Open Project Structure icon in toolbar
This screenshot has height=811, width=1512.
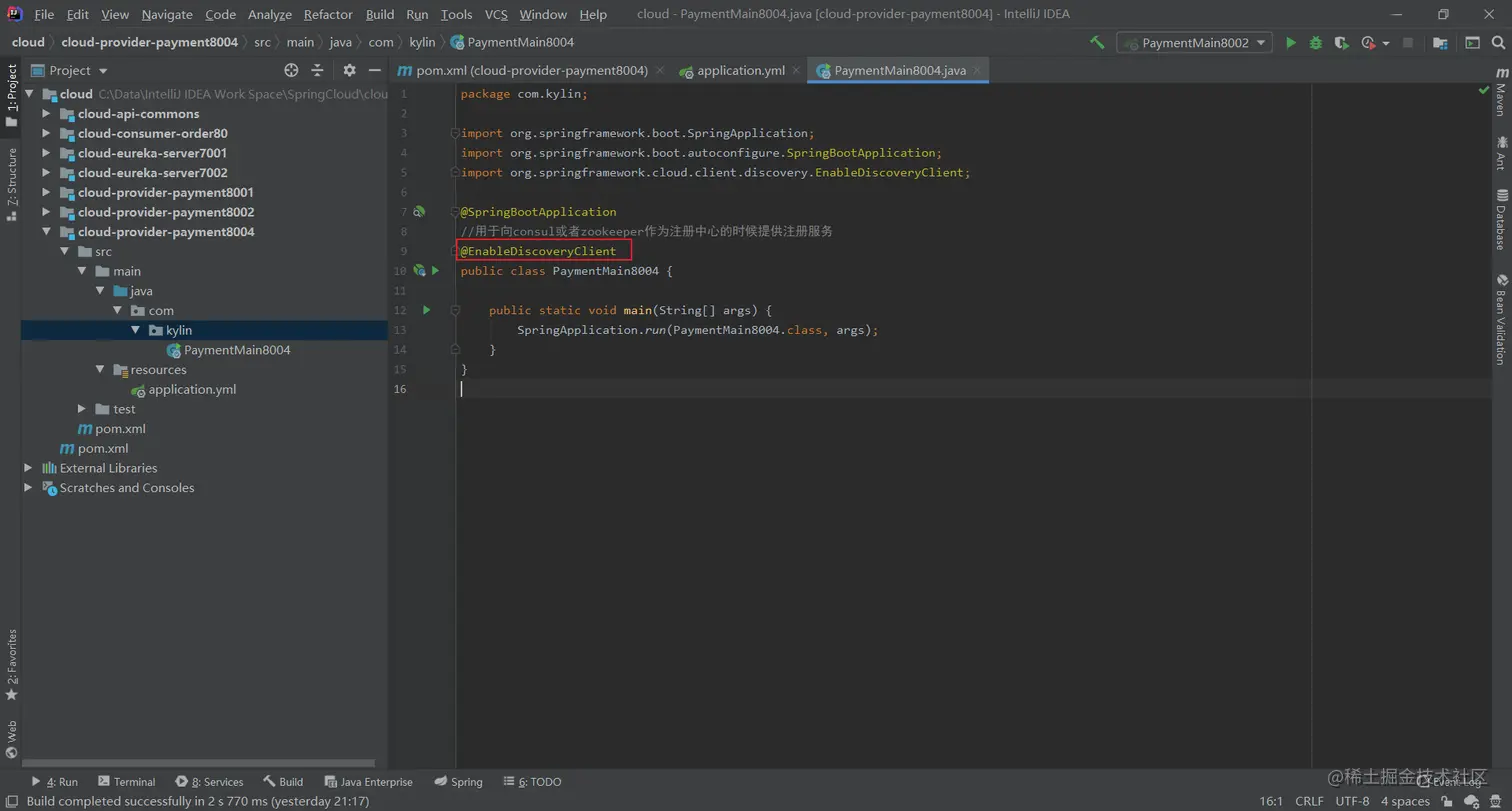point(1440,43)
